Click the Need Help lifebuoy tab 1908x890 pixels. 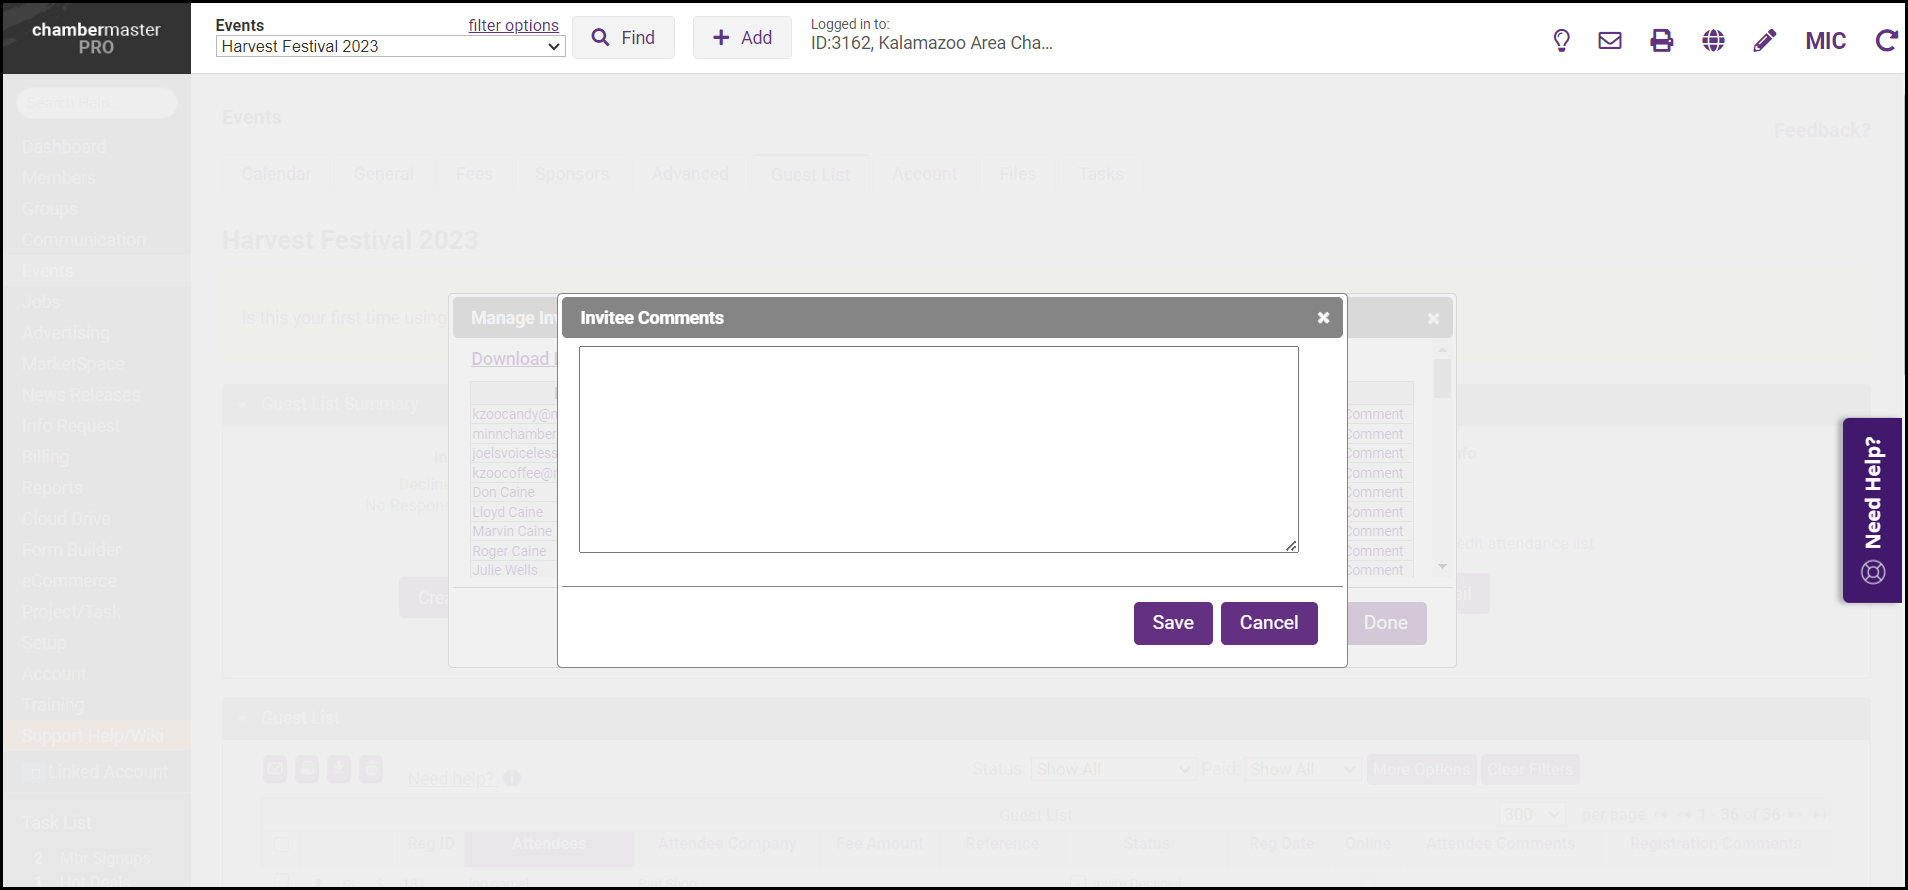click(x=1872, y=510)
